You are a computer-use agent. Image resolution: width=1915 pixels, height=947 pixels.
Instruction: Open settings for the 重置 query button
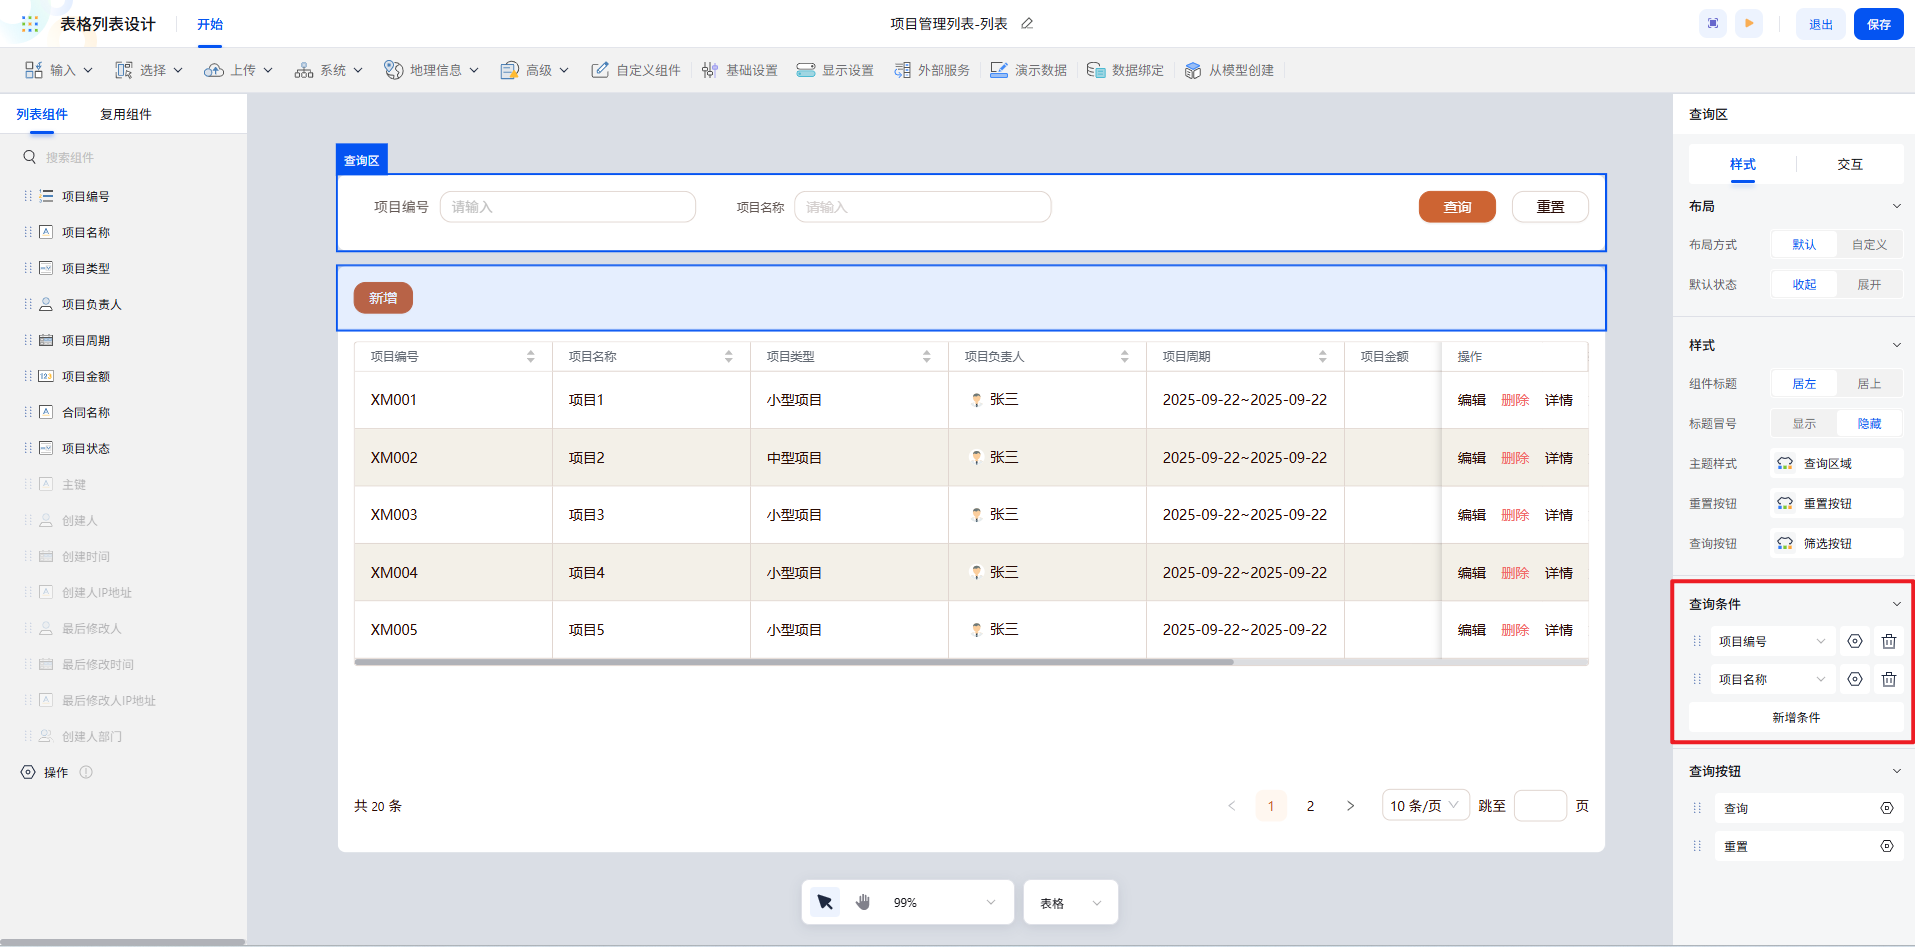(1887, 847)
